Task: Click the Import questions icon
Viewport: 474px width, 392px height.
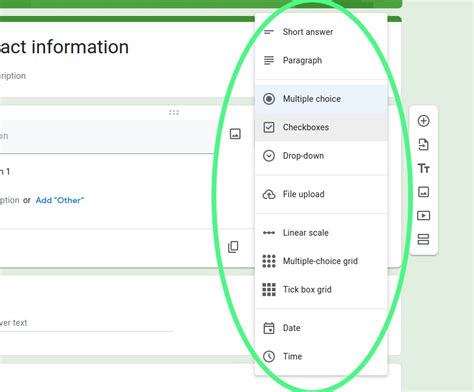Action: pos(423,145)
